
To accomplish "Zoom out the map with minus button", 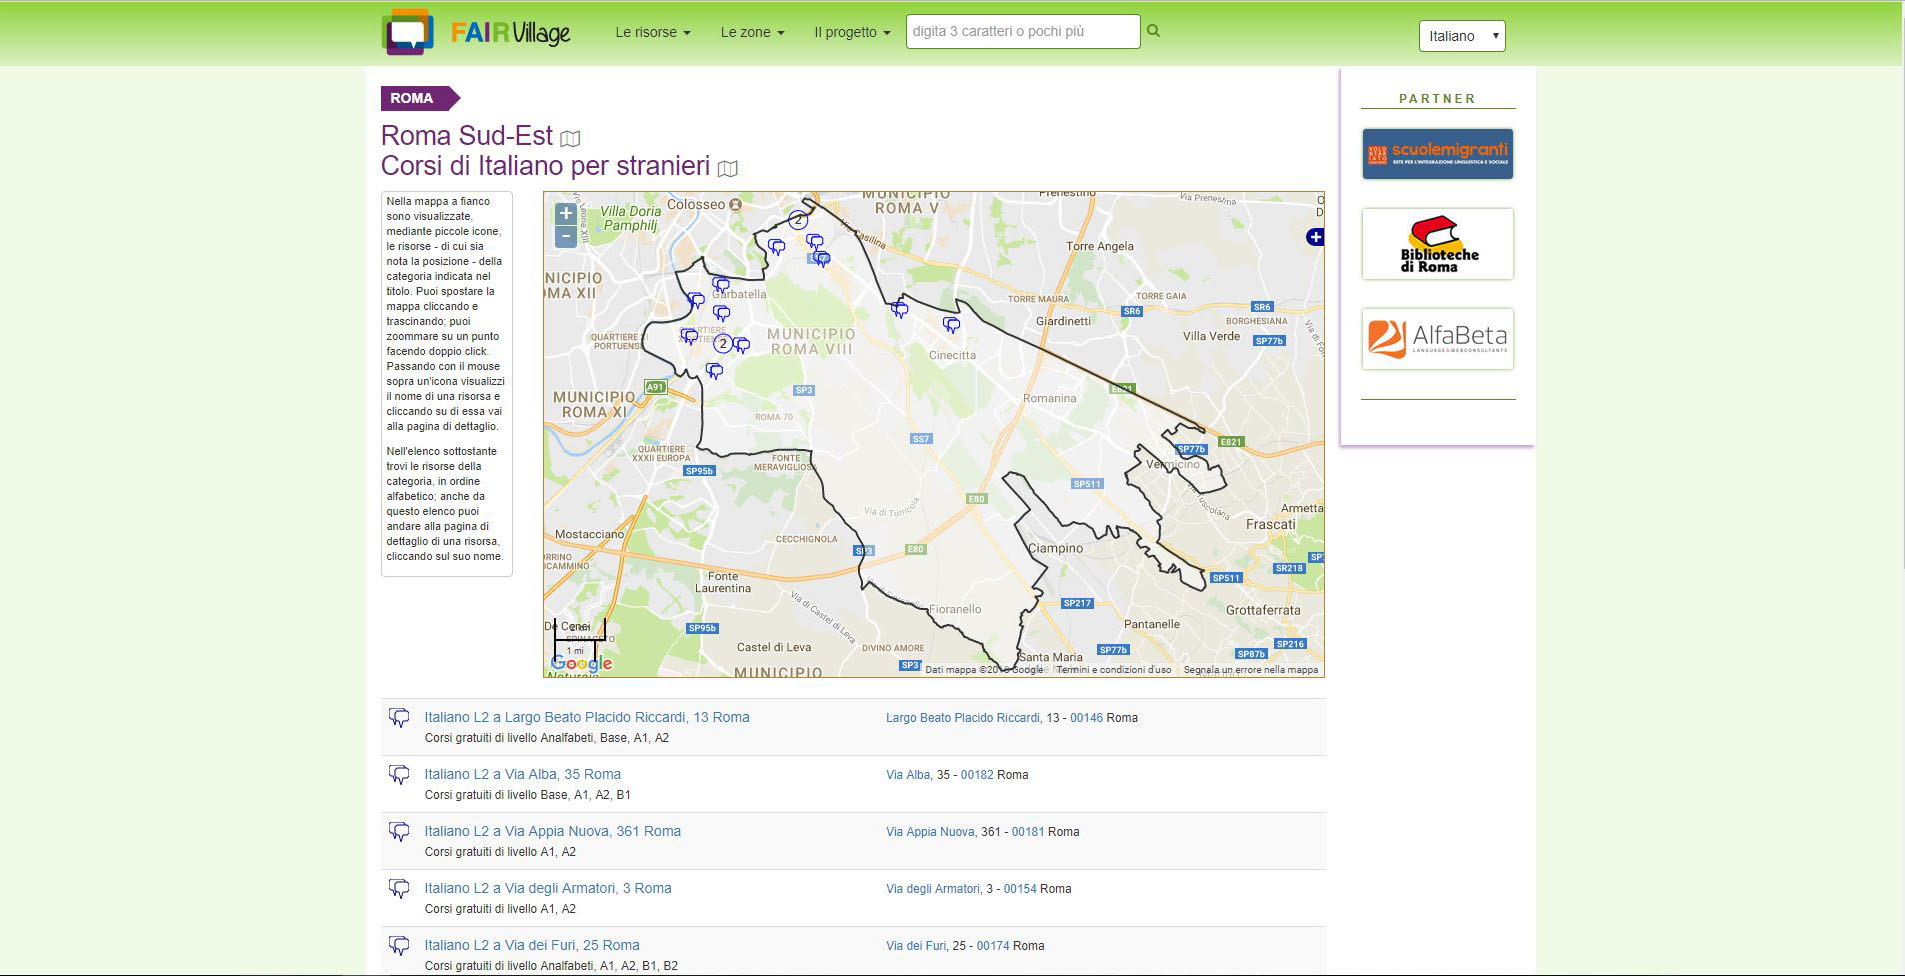I will pos(565,236).
